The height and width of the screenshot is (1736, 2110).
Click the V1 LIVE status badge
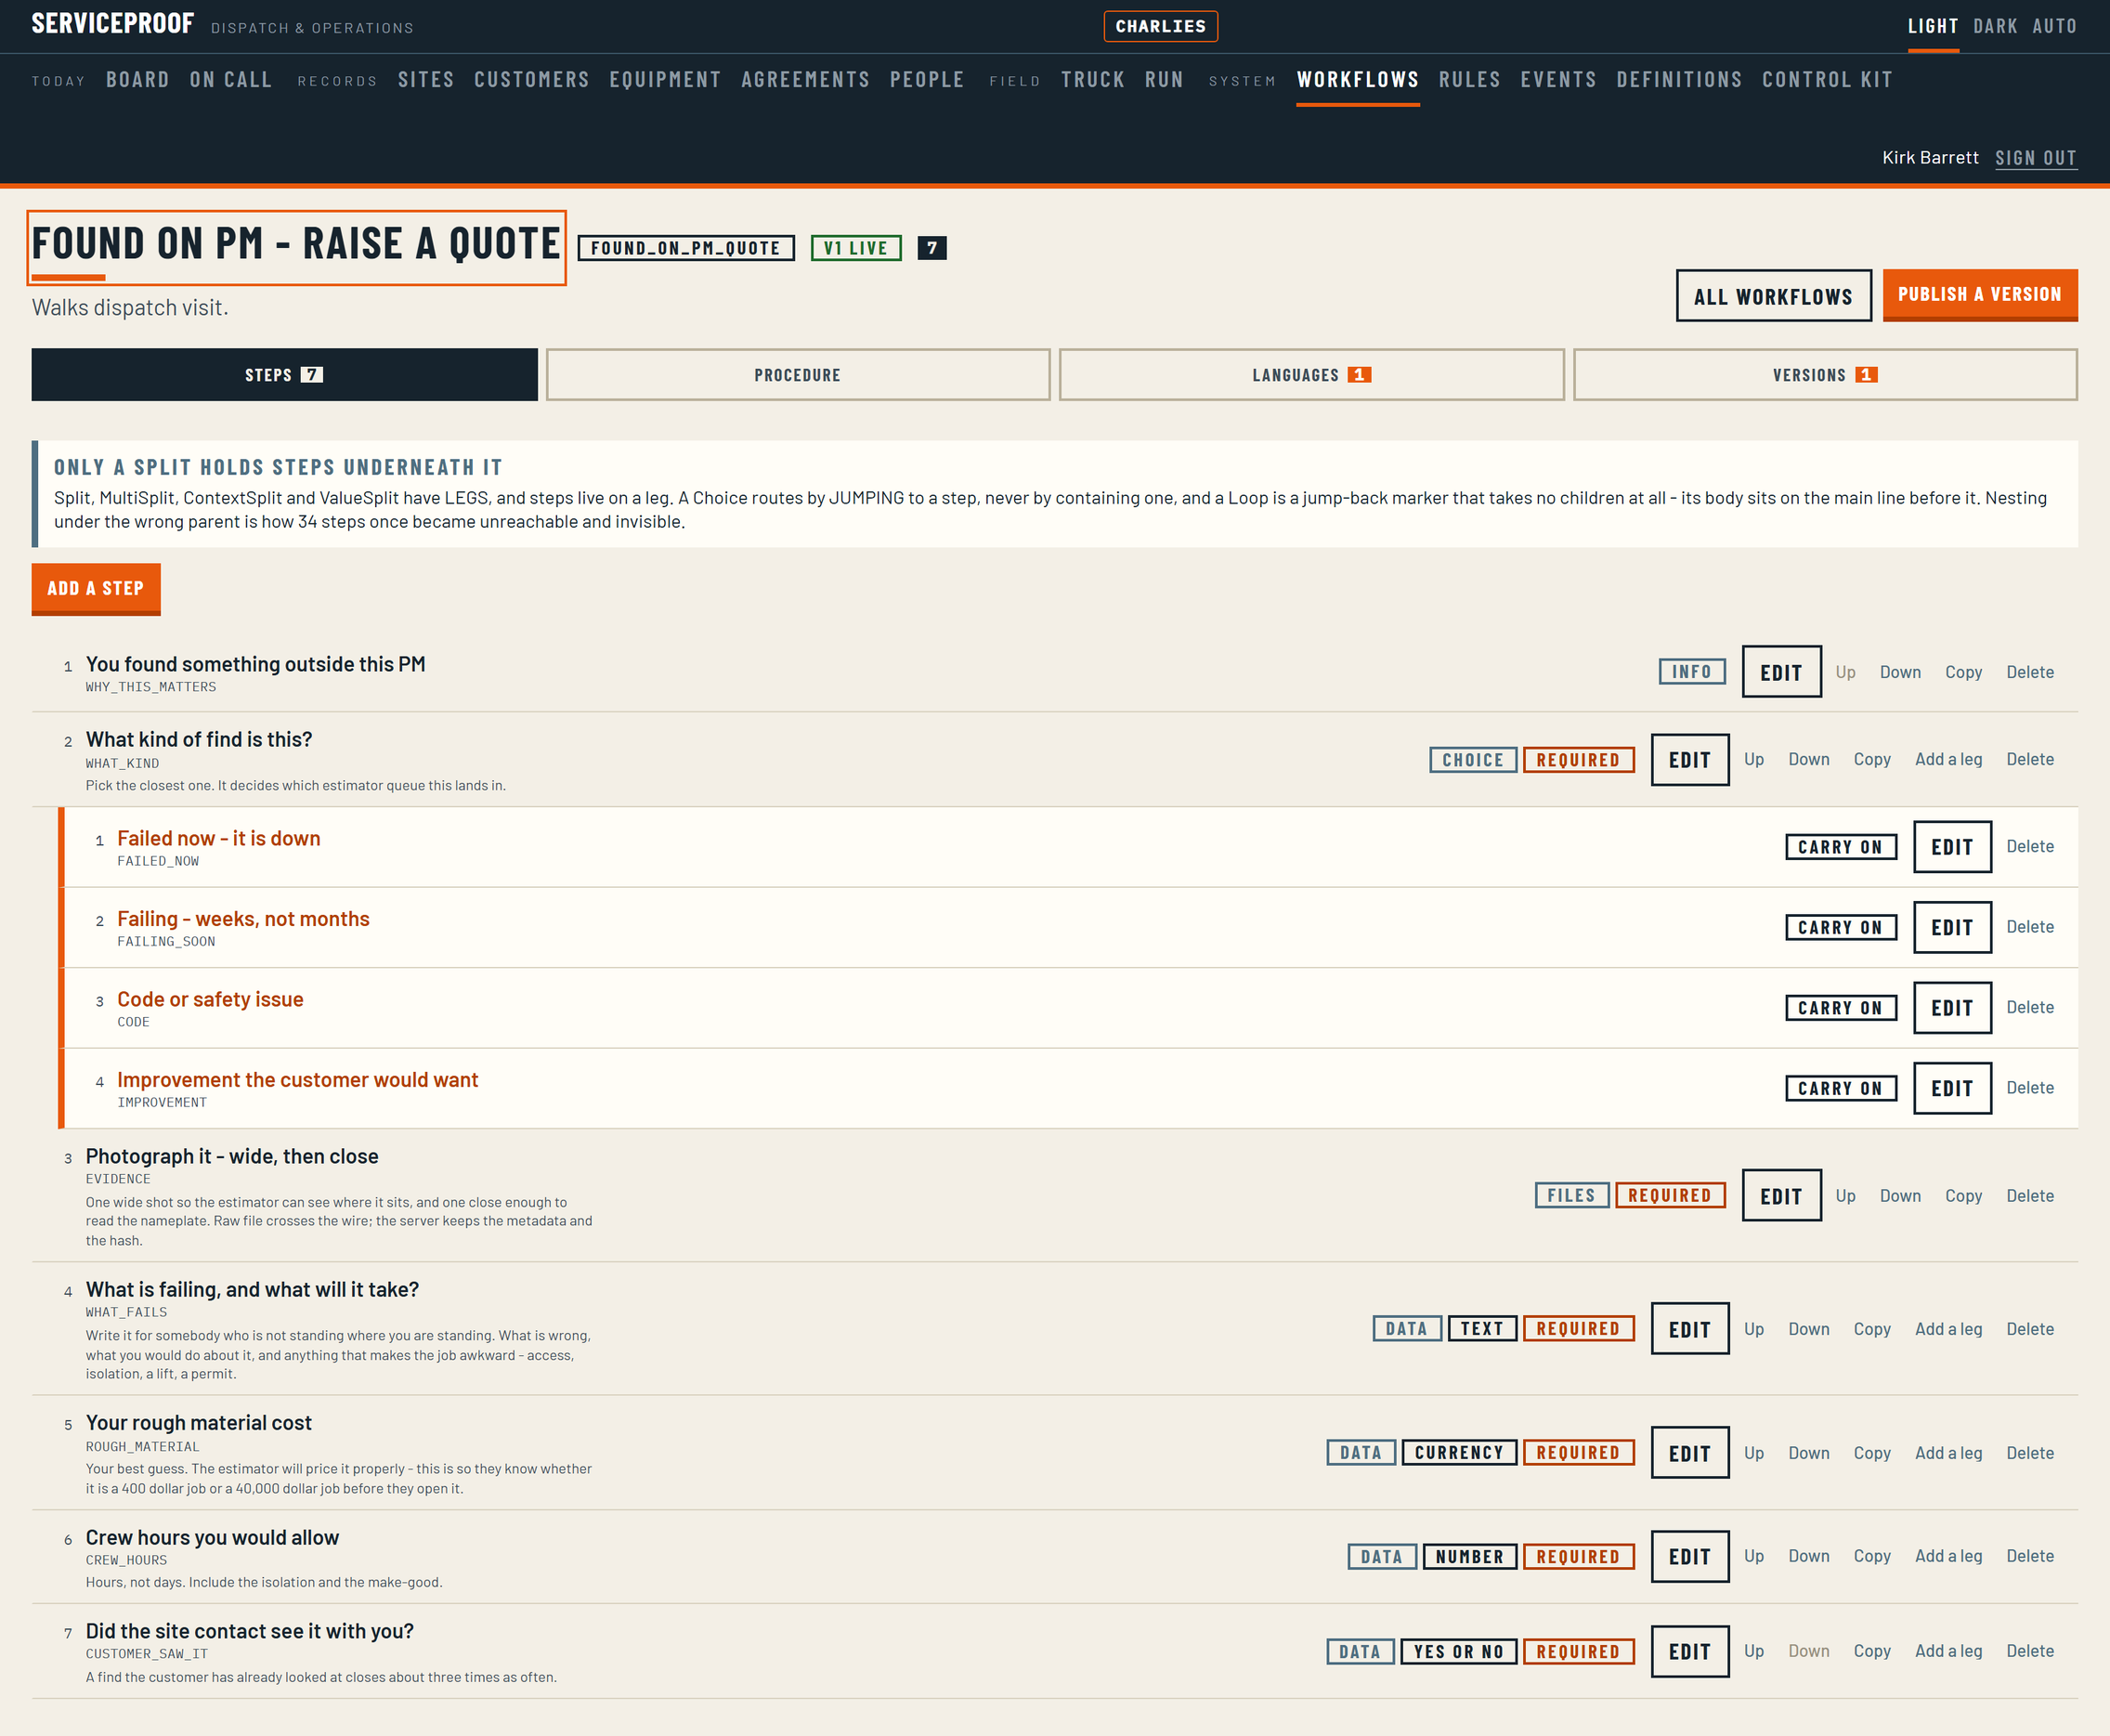856,248
